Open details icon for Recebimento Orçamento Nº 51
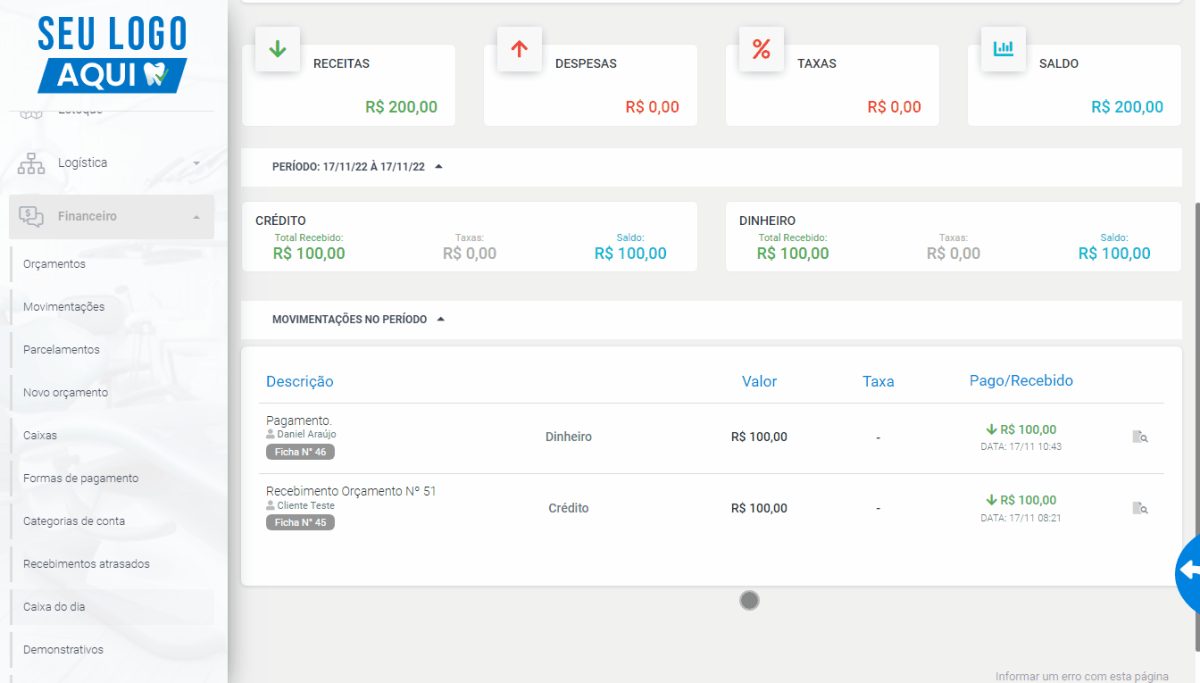This screenshot has height=683, width=1200. [1140, 508]
